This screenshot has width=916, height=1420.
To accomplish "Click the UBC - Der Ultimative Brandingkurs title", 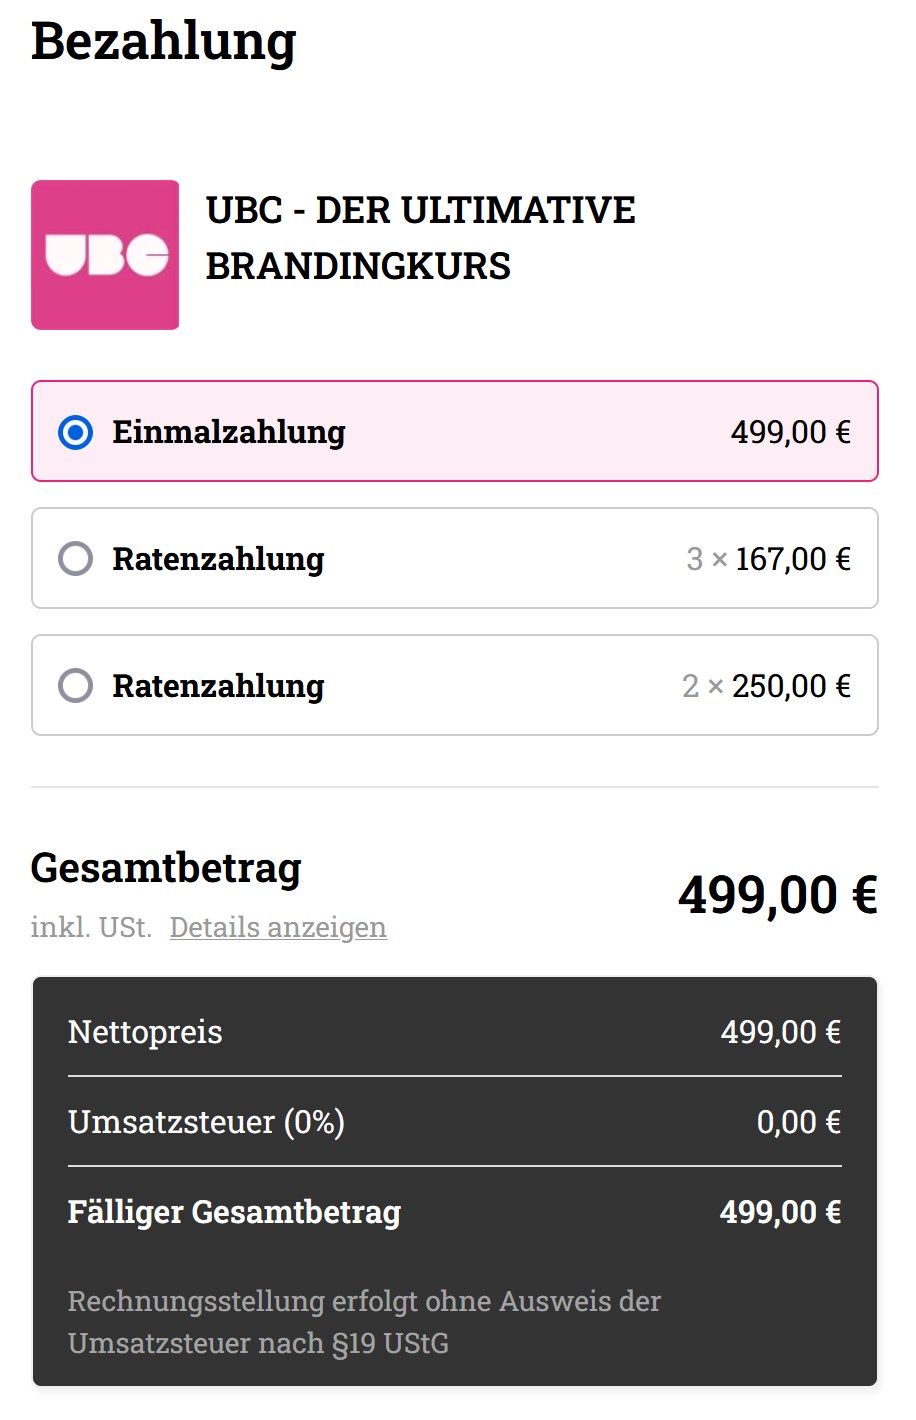I will click(x=420, y=238).
